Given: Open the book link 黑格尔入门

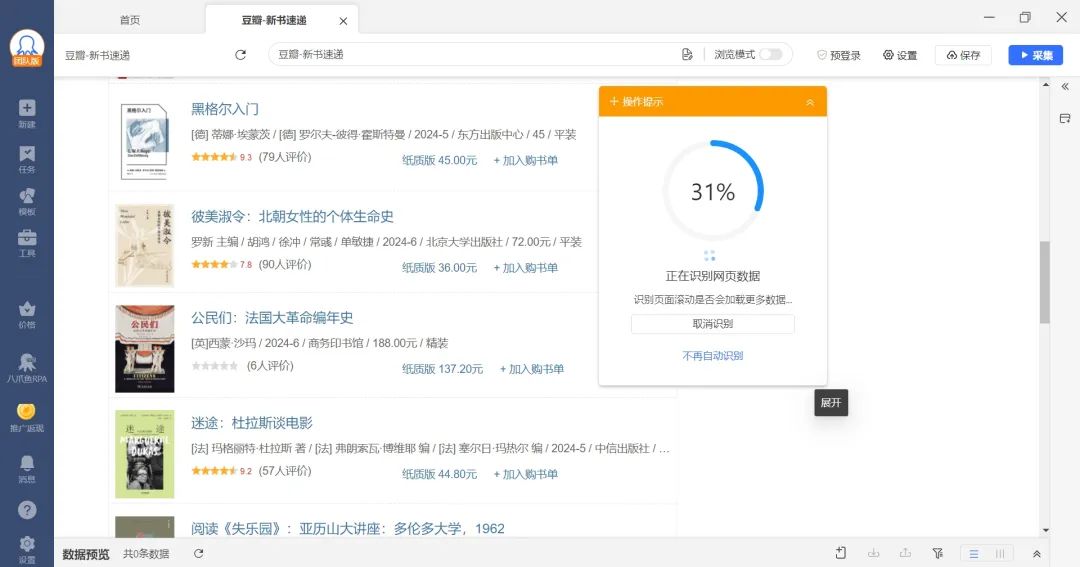Looking at the screenshot, I should pos(225,109).
